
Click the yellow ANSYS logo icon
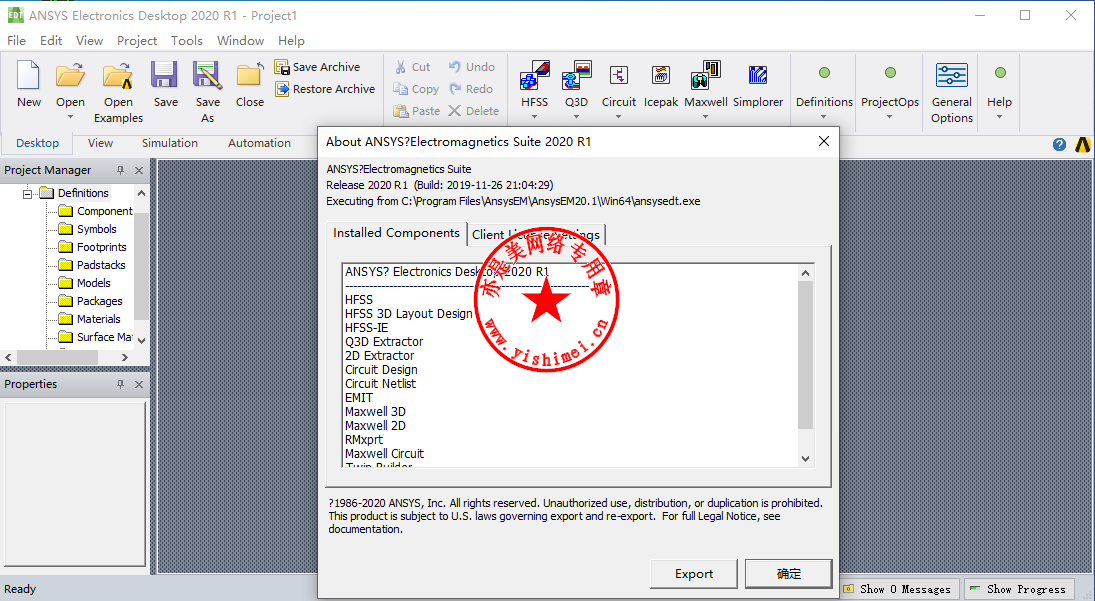1082,144
